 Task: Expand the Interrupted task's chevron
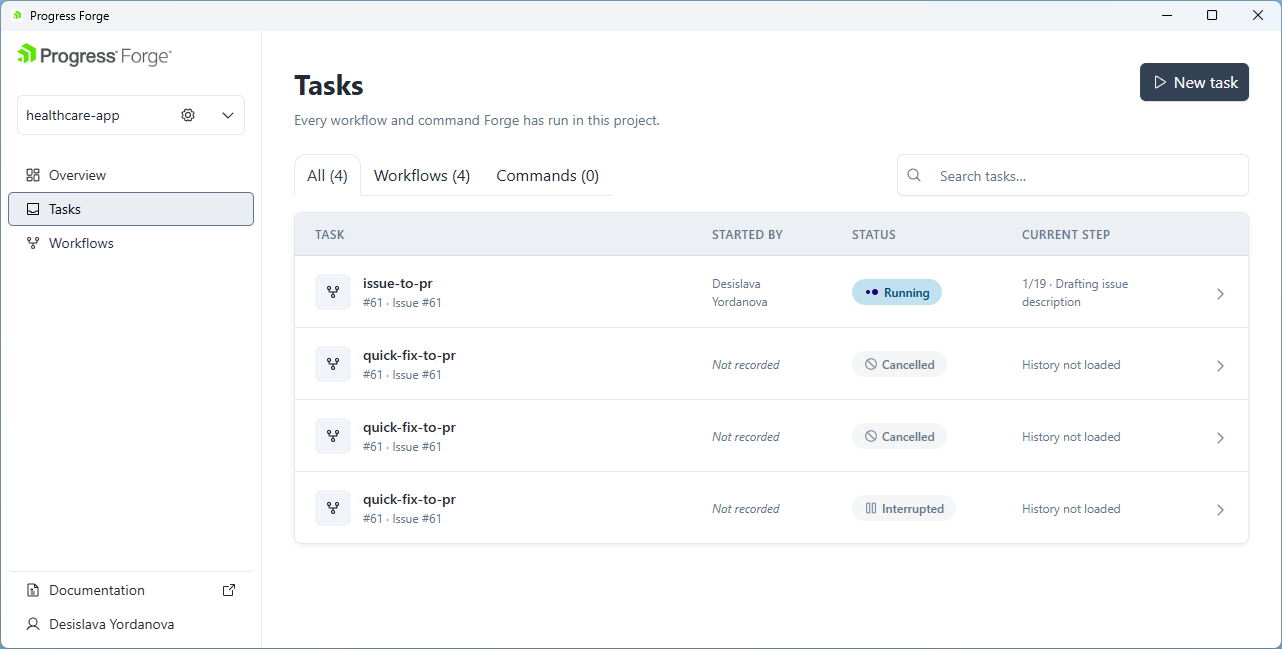1220,510
